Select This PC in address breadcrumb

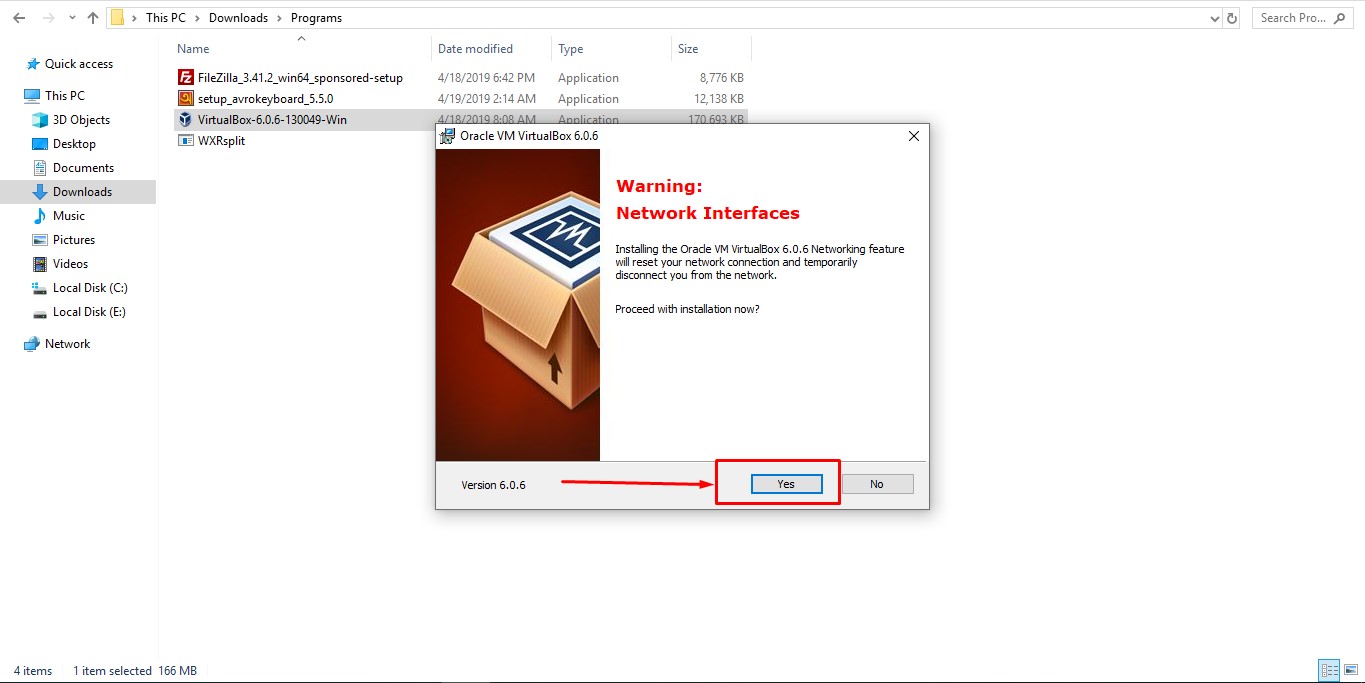tap(165, 18)
